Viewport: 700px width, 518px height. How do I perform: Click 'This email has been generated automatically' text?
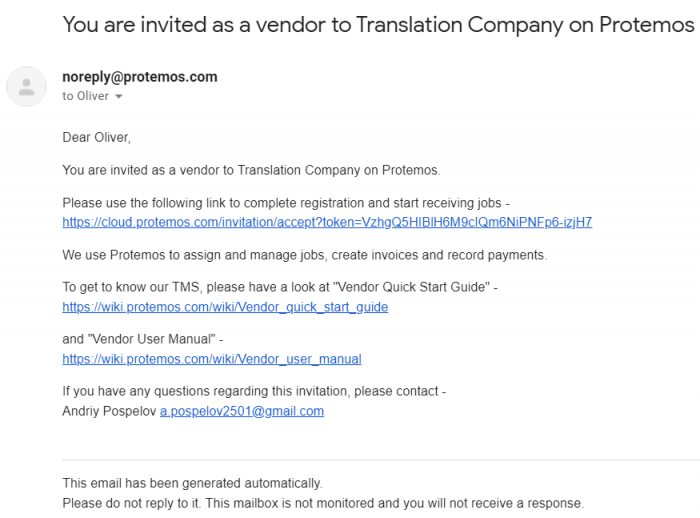(192, 483)
